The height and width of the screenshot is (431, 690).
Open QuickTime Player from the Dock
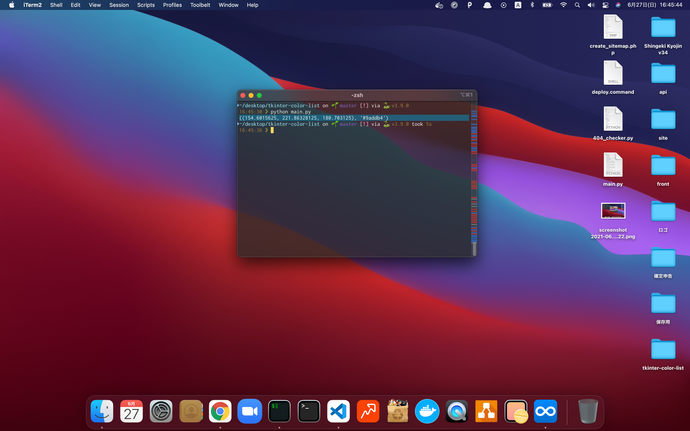[x=456, y=411]
